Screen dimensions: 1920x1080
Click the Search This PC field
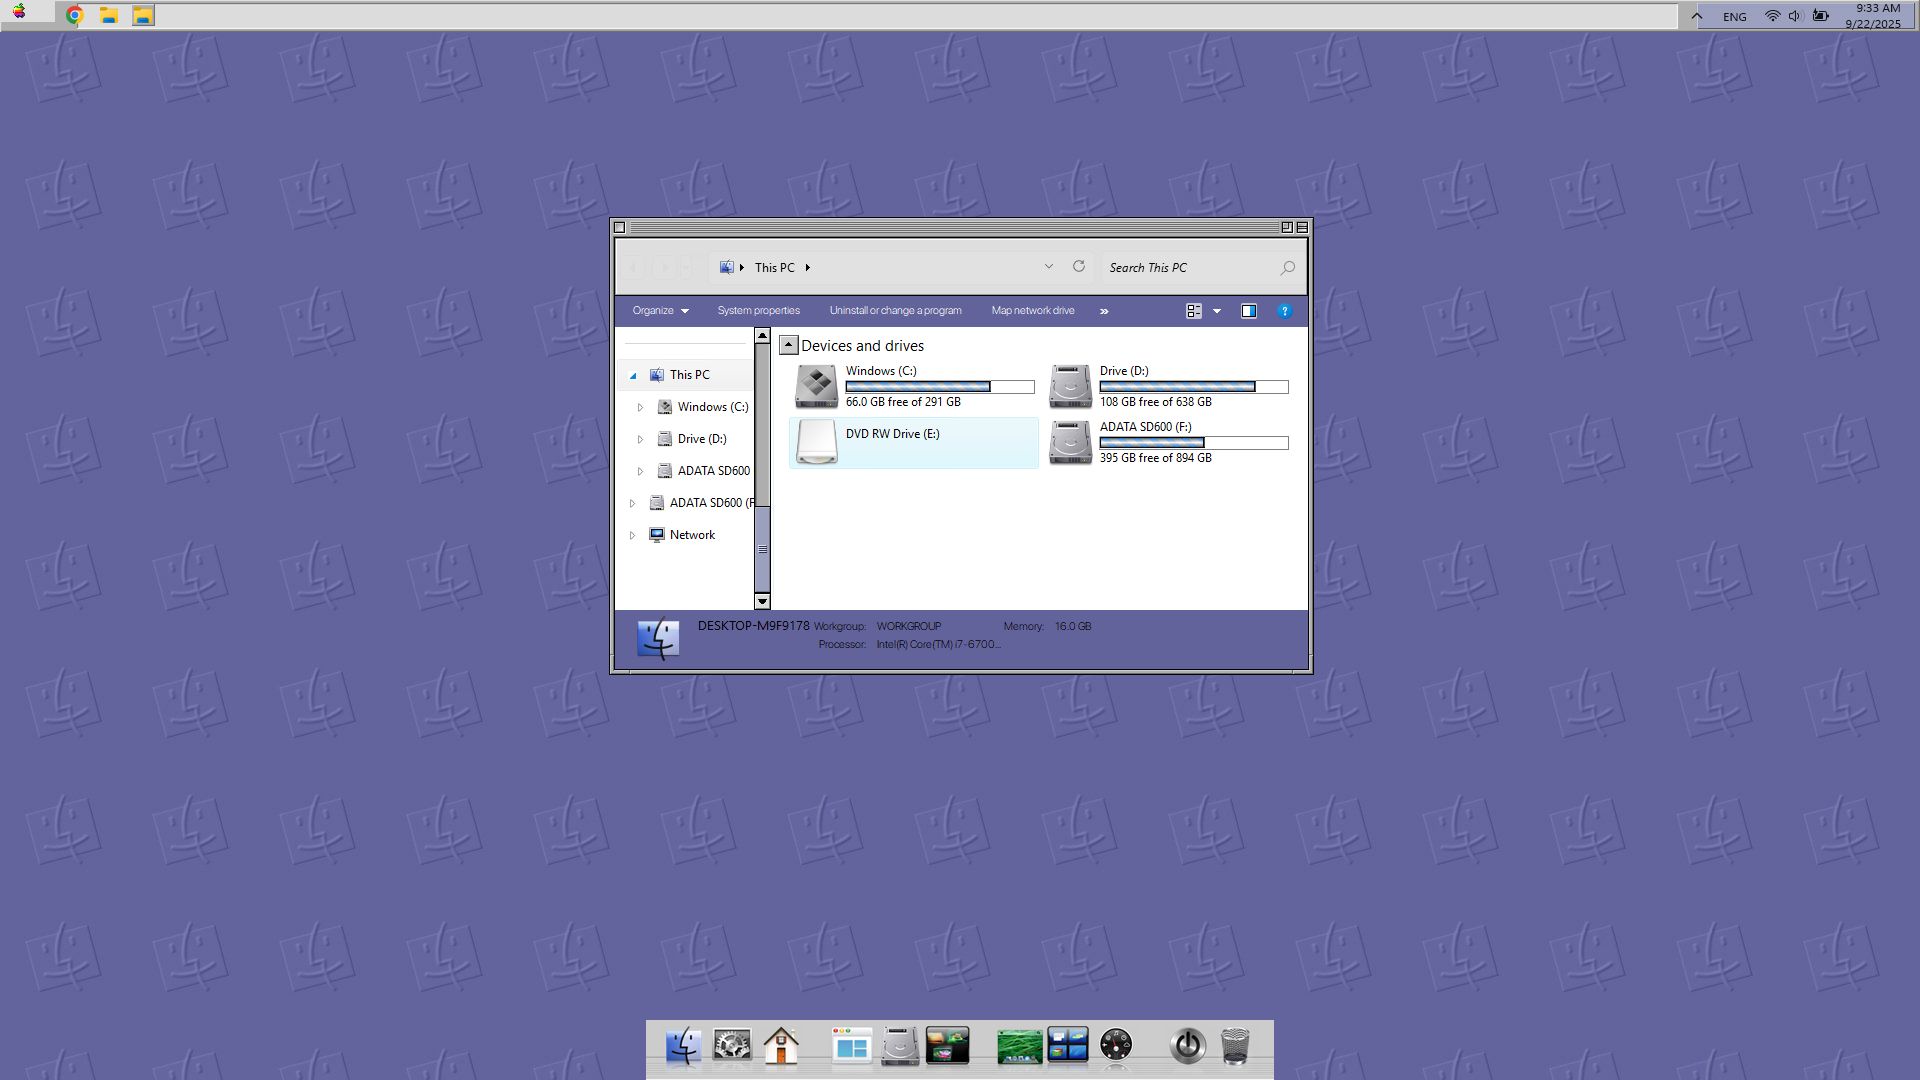click(x=1190, y=268)
